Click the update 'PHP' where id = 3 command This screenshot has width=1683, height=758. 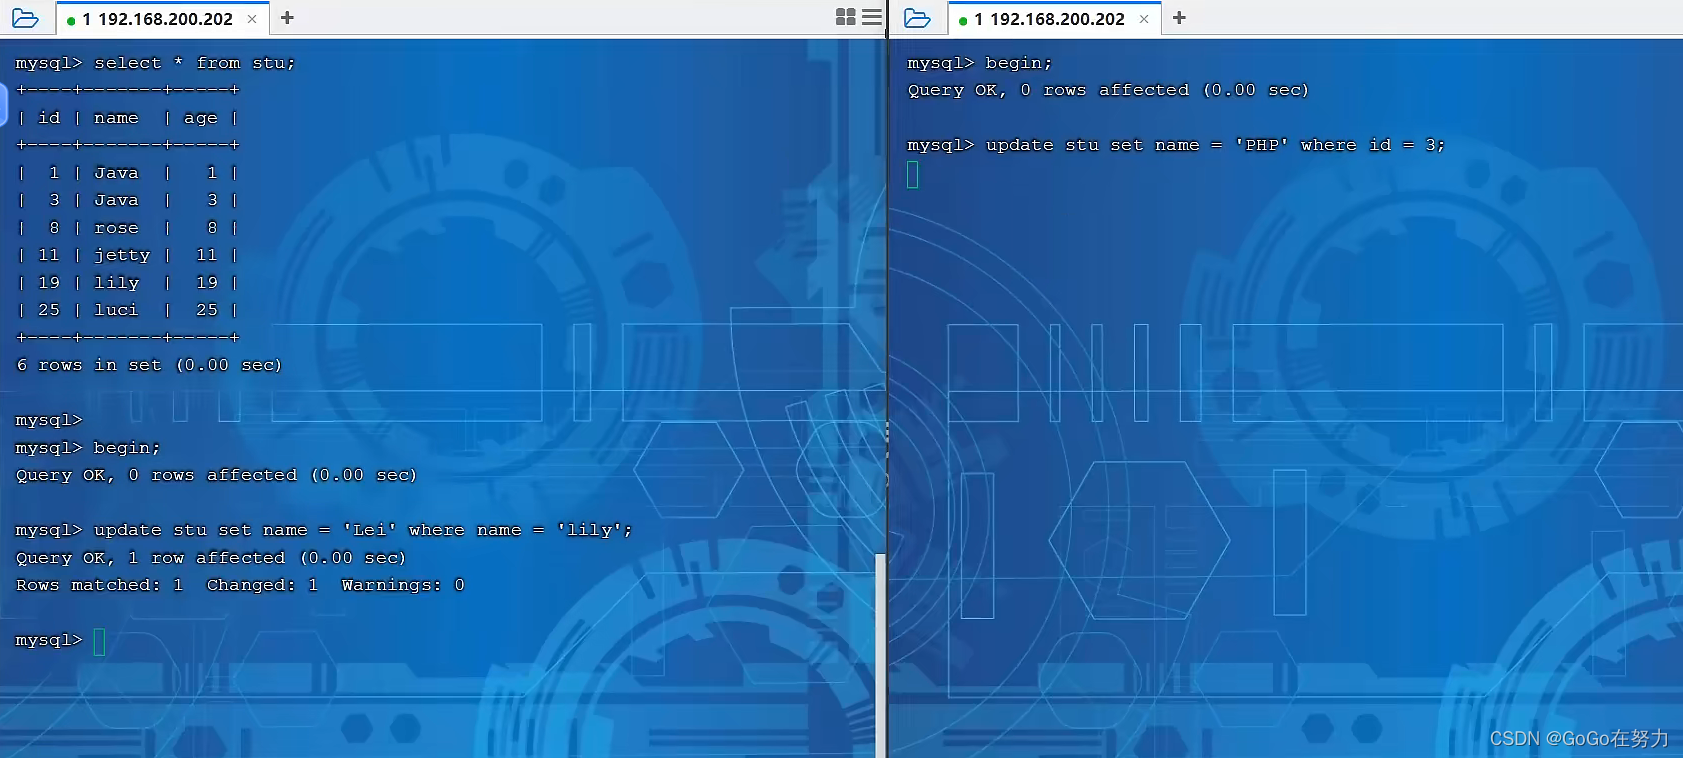tap(1215, 145)
